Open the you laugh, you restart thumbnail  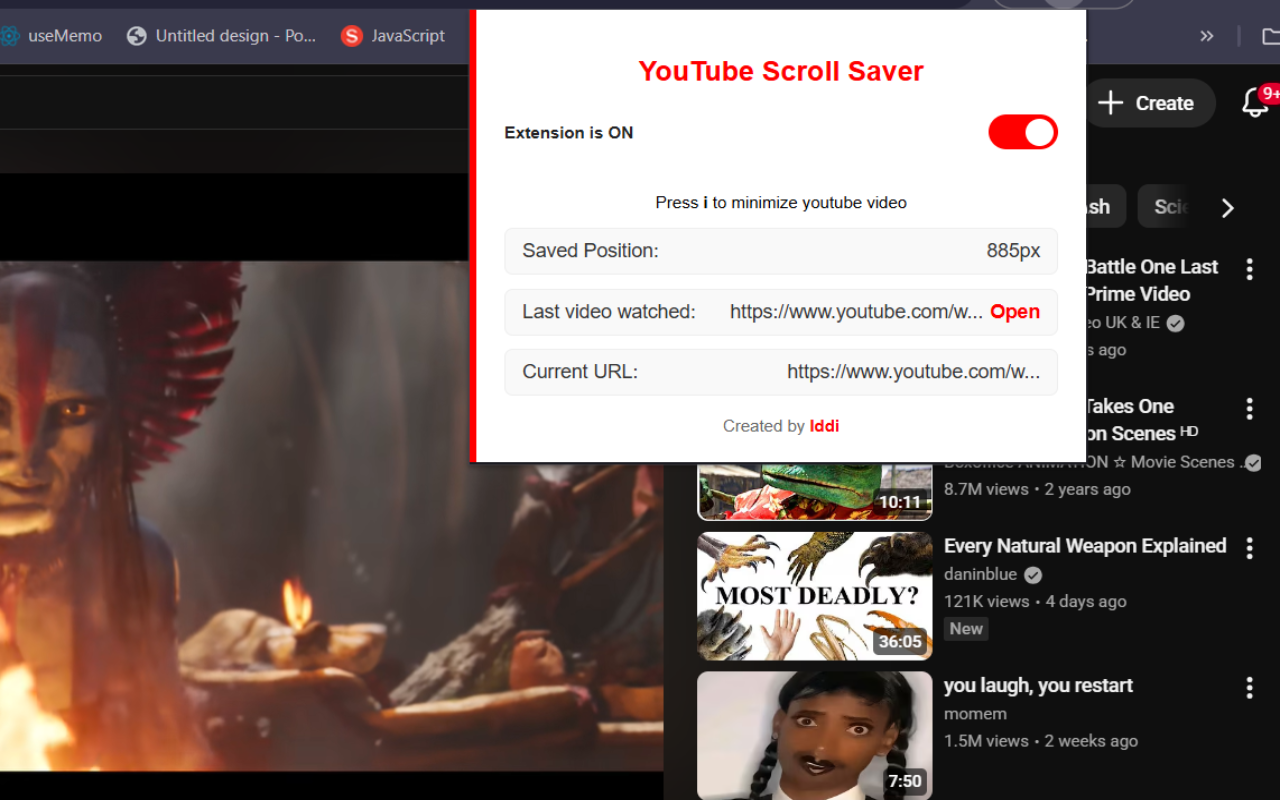[x=814, y=736]
